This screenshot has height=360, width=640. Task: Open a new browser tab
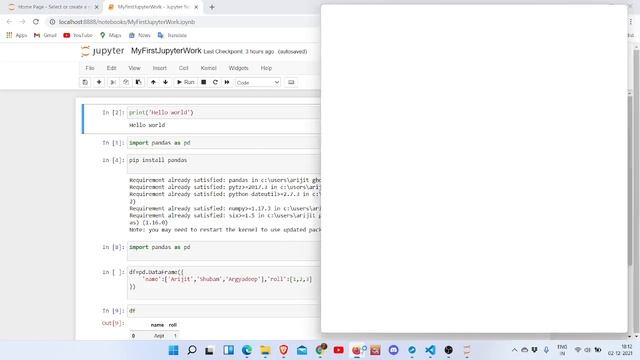tap(212, 7)
